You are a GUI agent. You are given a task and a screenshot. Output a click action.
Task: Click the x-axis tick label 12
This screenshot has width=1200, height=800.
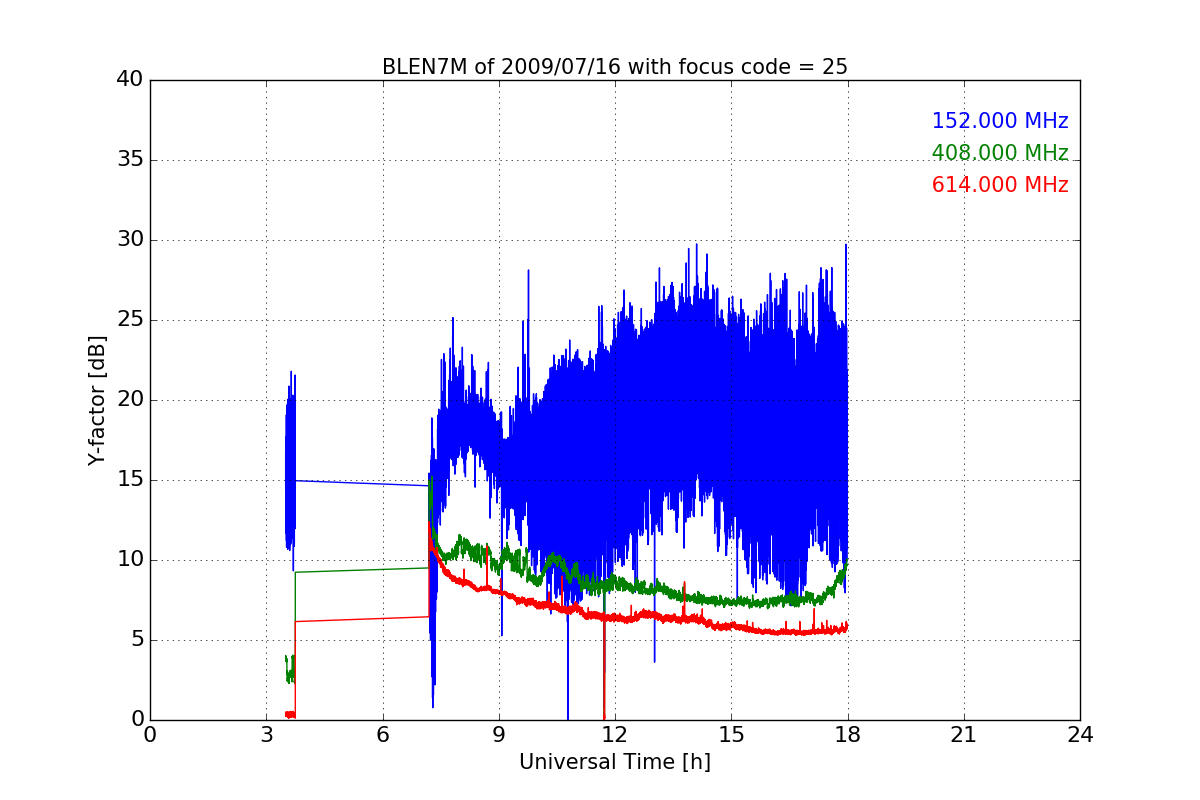point(615,735)
